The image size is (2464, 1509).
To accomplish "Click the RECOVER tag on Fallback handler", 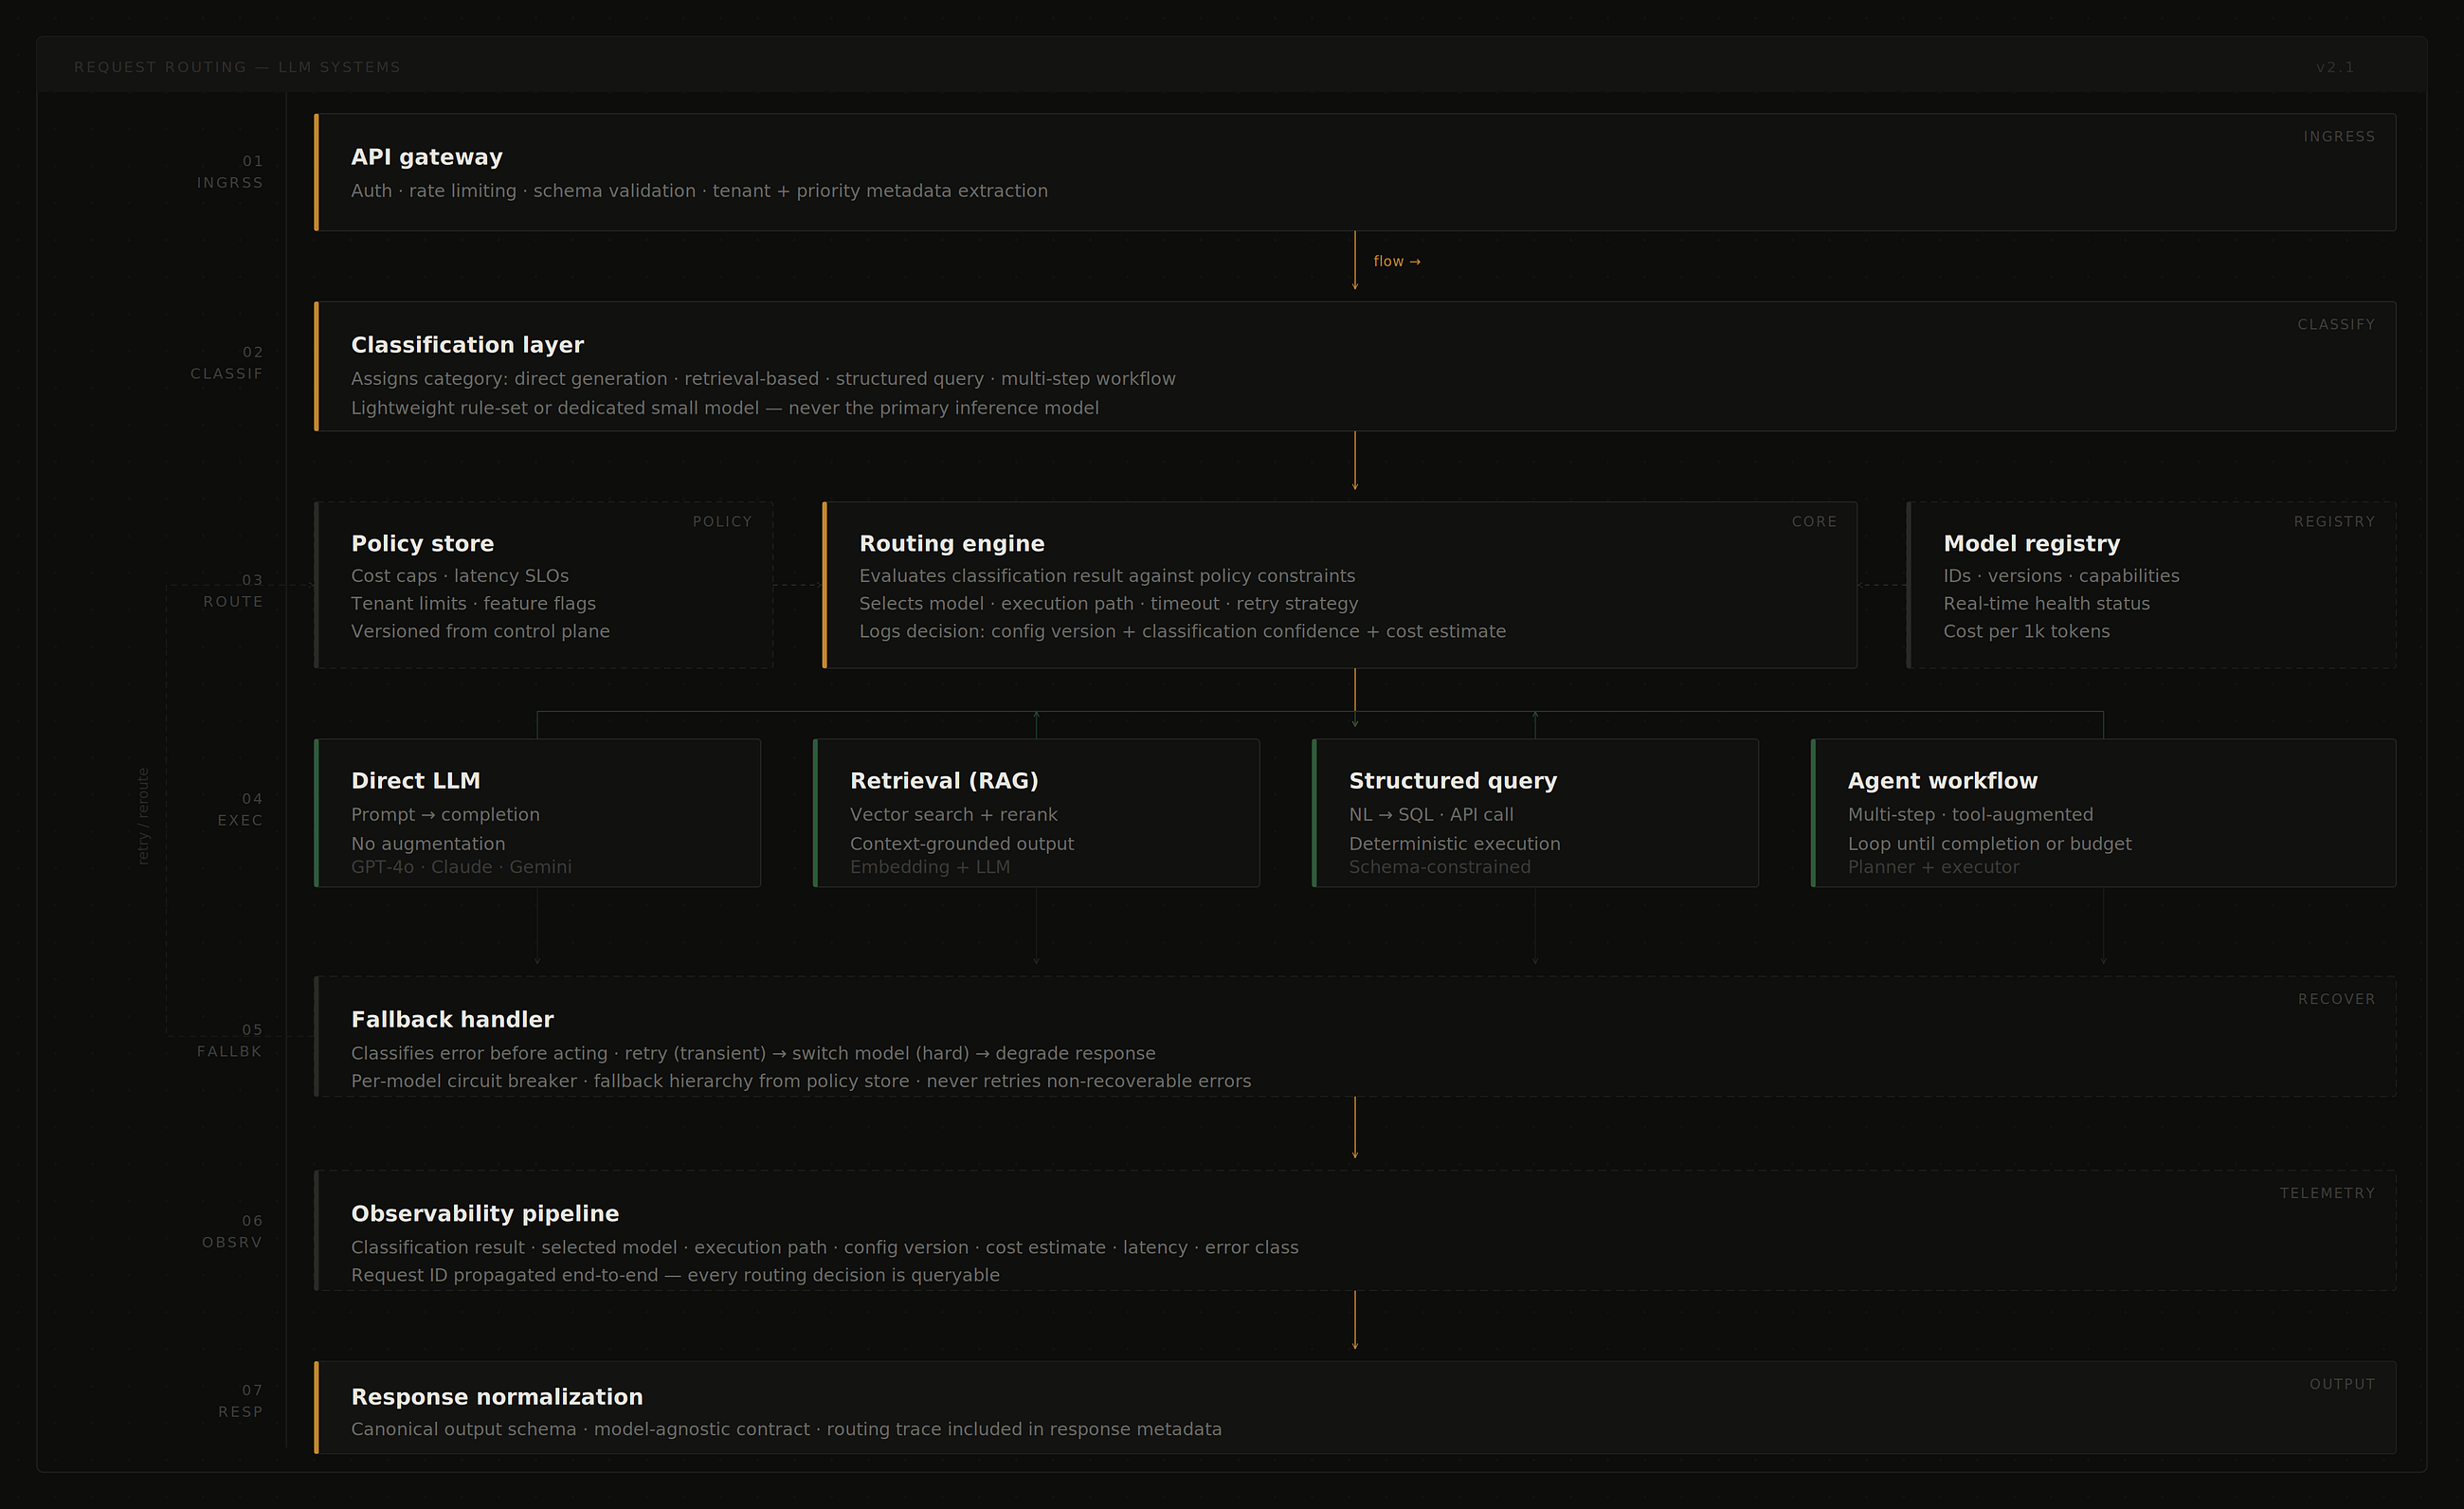I will (2336, 999).
